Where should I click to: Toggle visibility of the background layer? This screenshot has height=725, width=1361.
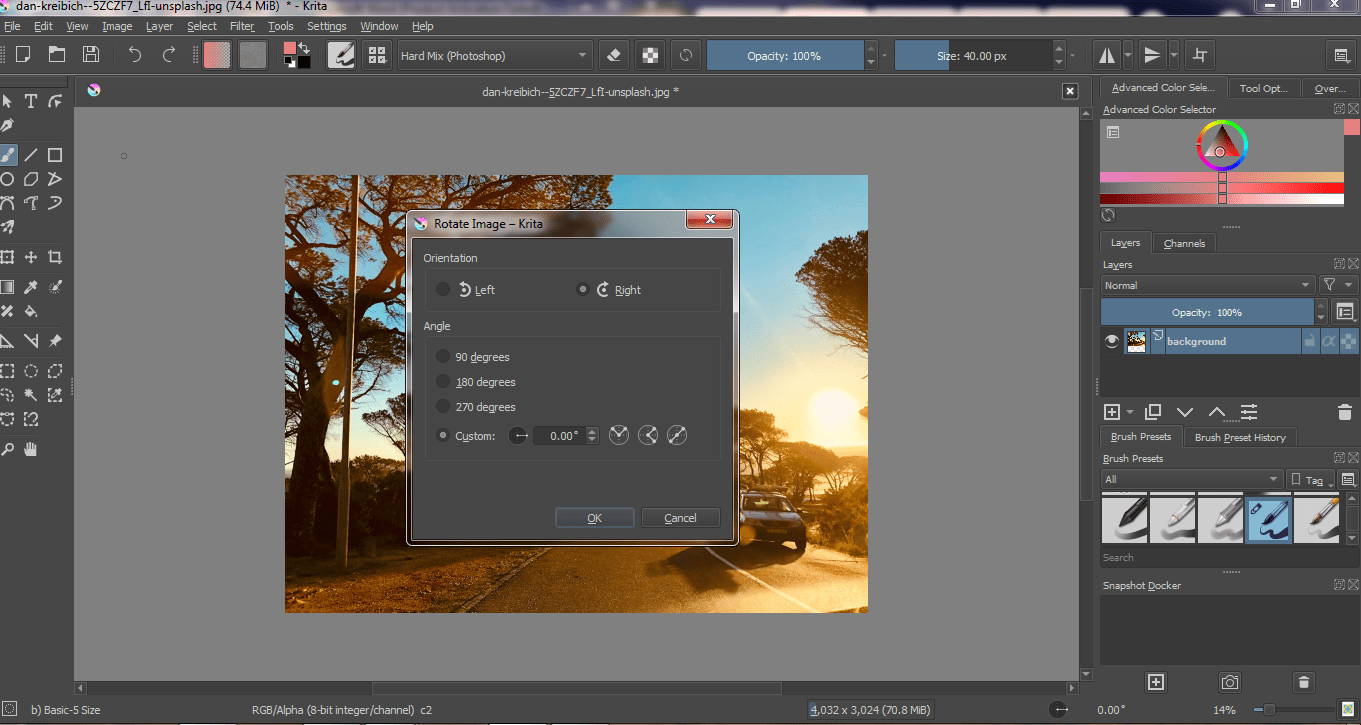[1111, 340]
